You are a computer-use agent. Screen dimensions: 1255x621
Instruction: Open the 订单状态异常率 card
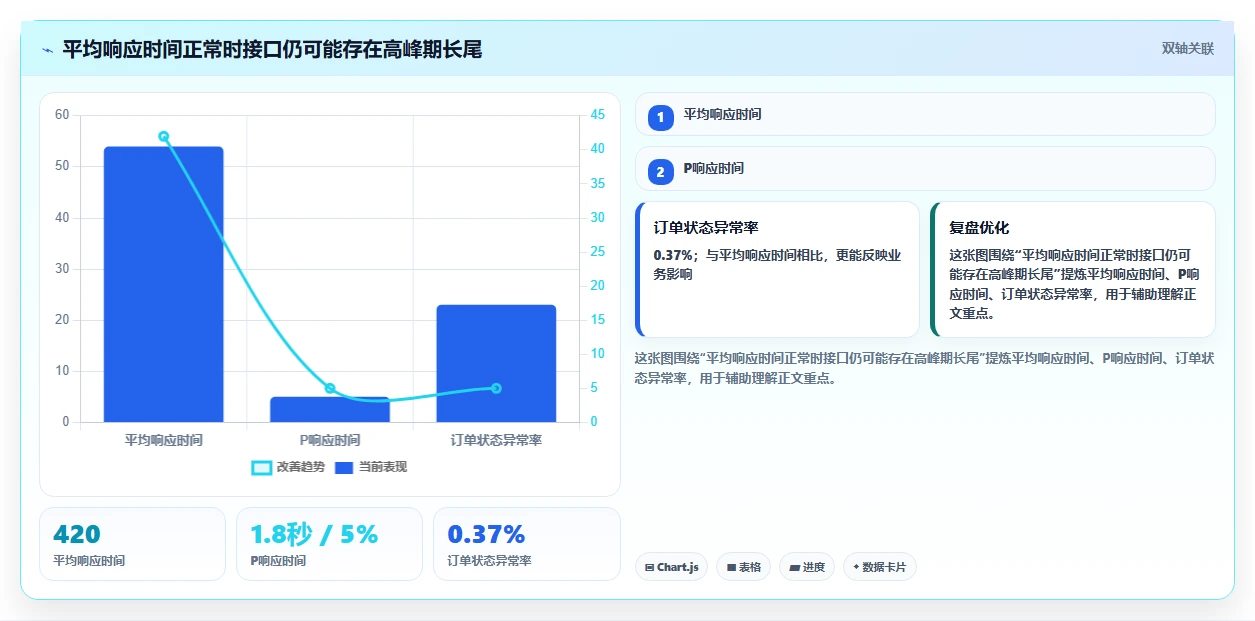coord(777,270)
